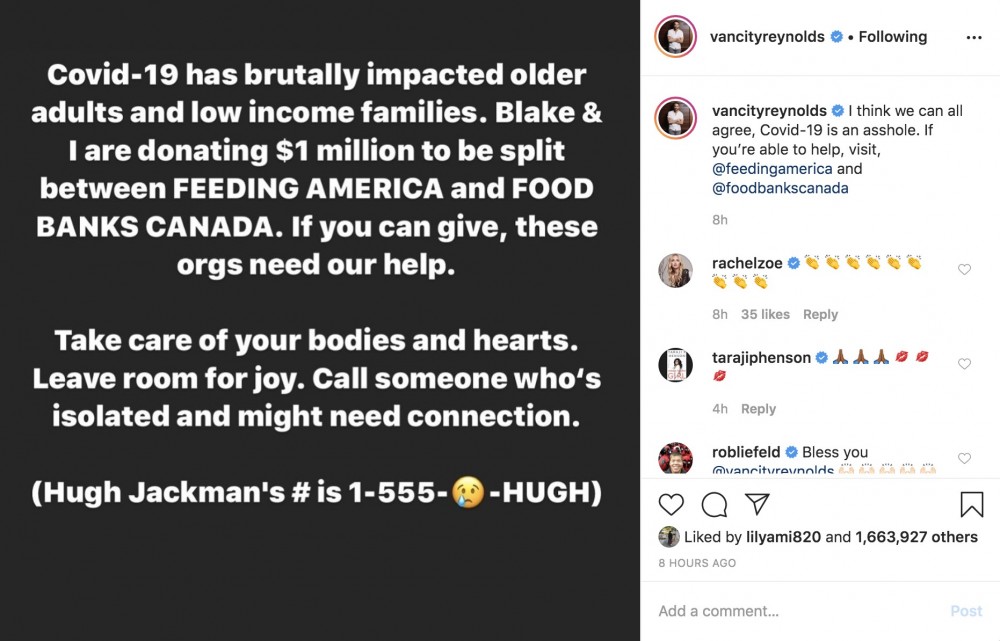
Task: Click rachelzoe's avatar
Action: point(675,270)
